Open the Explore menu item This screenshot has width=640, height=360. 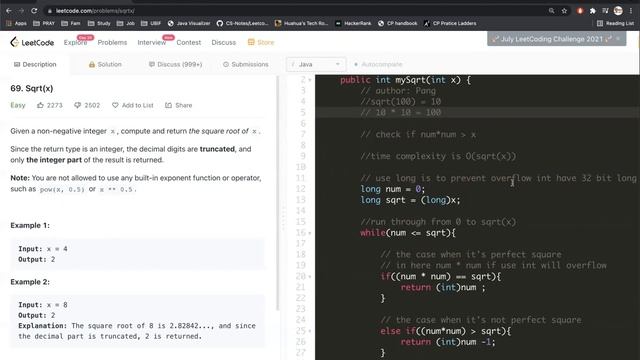click(75, 42)
